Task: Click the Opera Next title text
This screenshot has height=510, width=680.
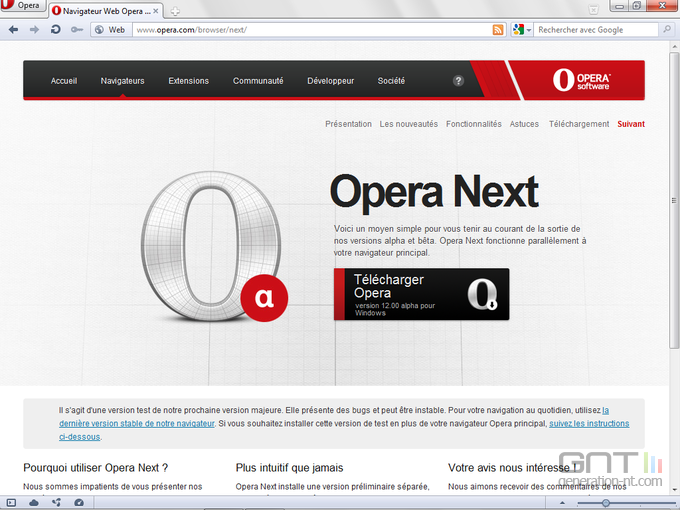Action: pyautogui.click(x=434, y=192)
